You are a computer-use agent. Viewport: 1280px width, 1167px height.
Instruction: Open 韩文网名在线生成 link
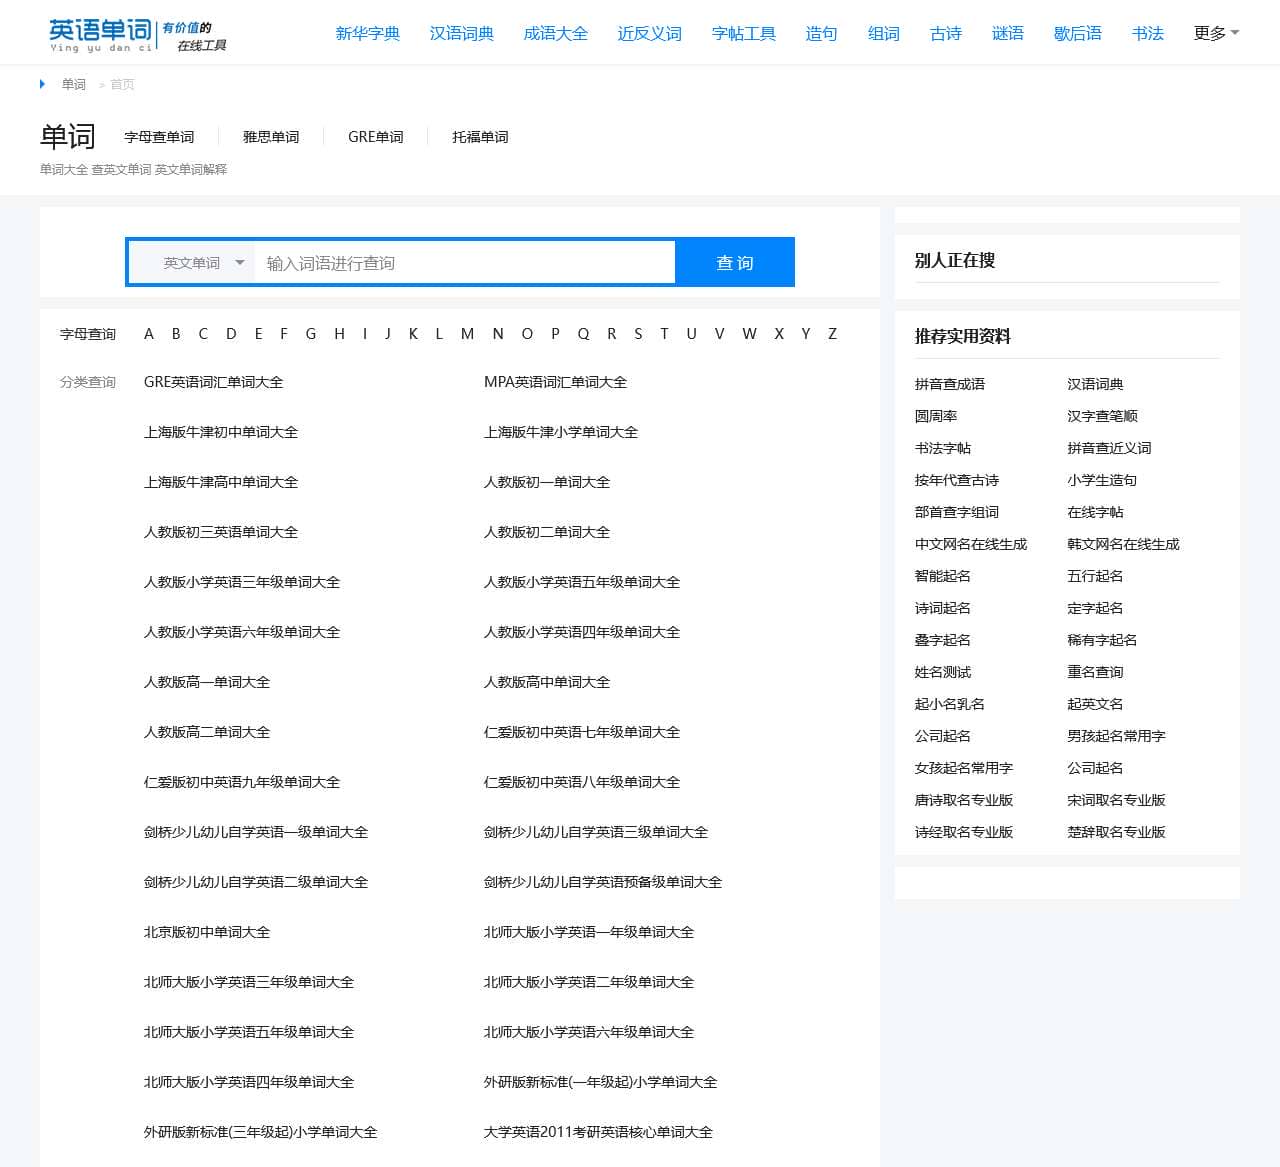(x=1124, y=544)
